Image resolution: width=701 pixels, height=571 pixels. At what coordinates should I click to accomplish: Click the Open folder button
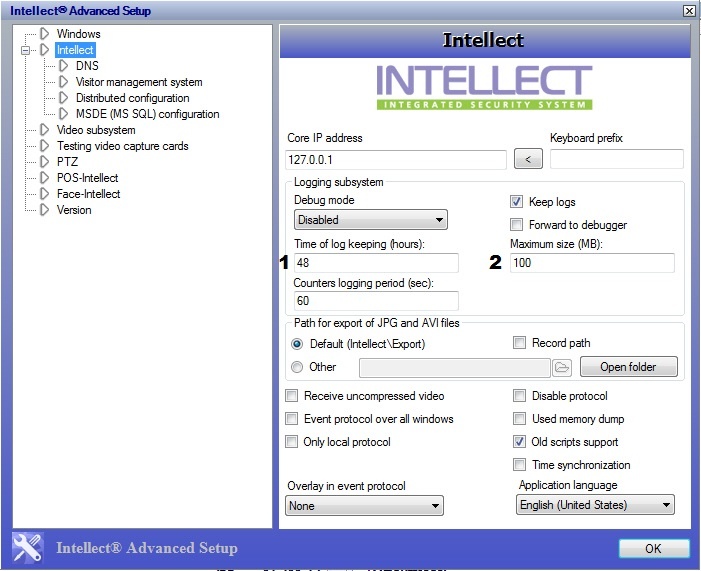point(628,367)
